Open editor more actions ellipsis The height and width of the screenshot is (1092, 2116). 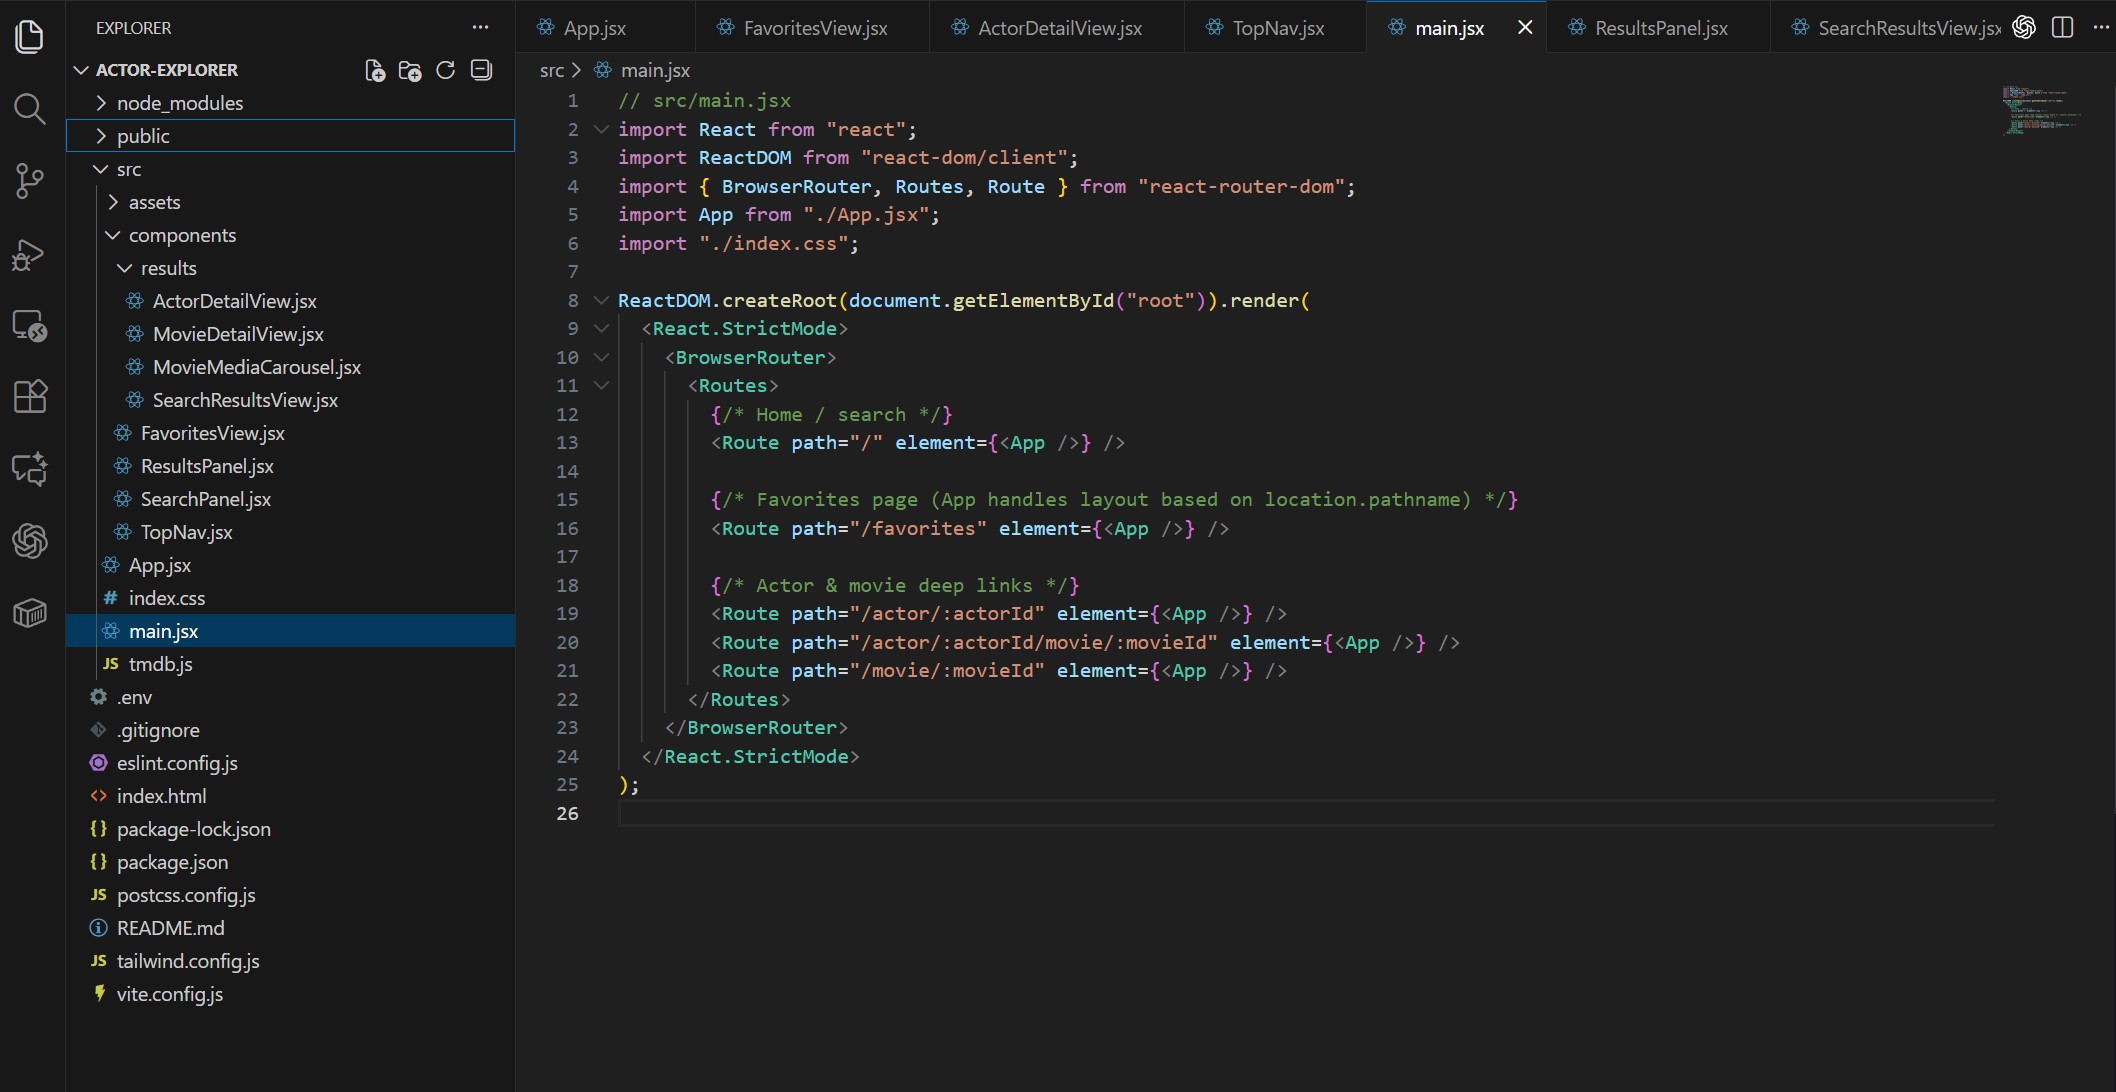2101,27
